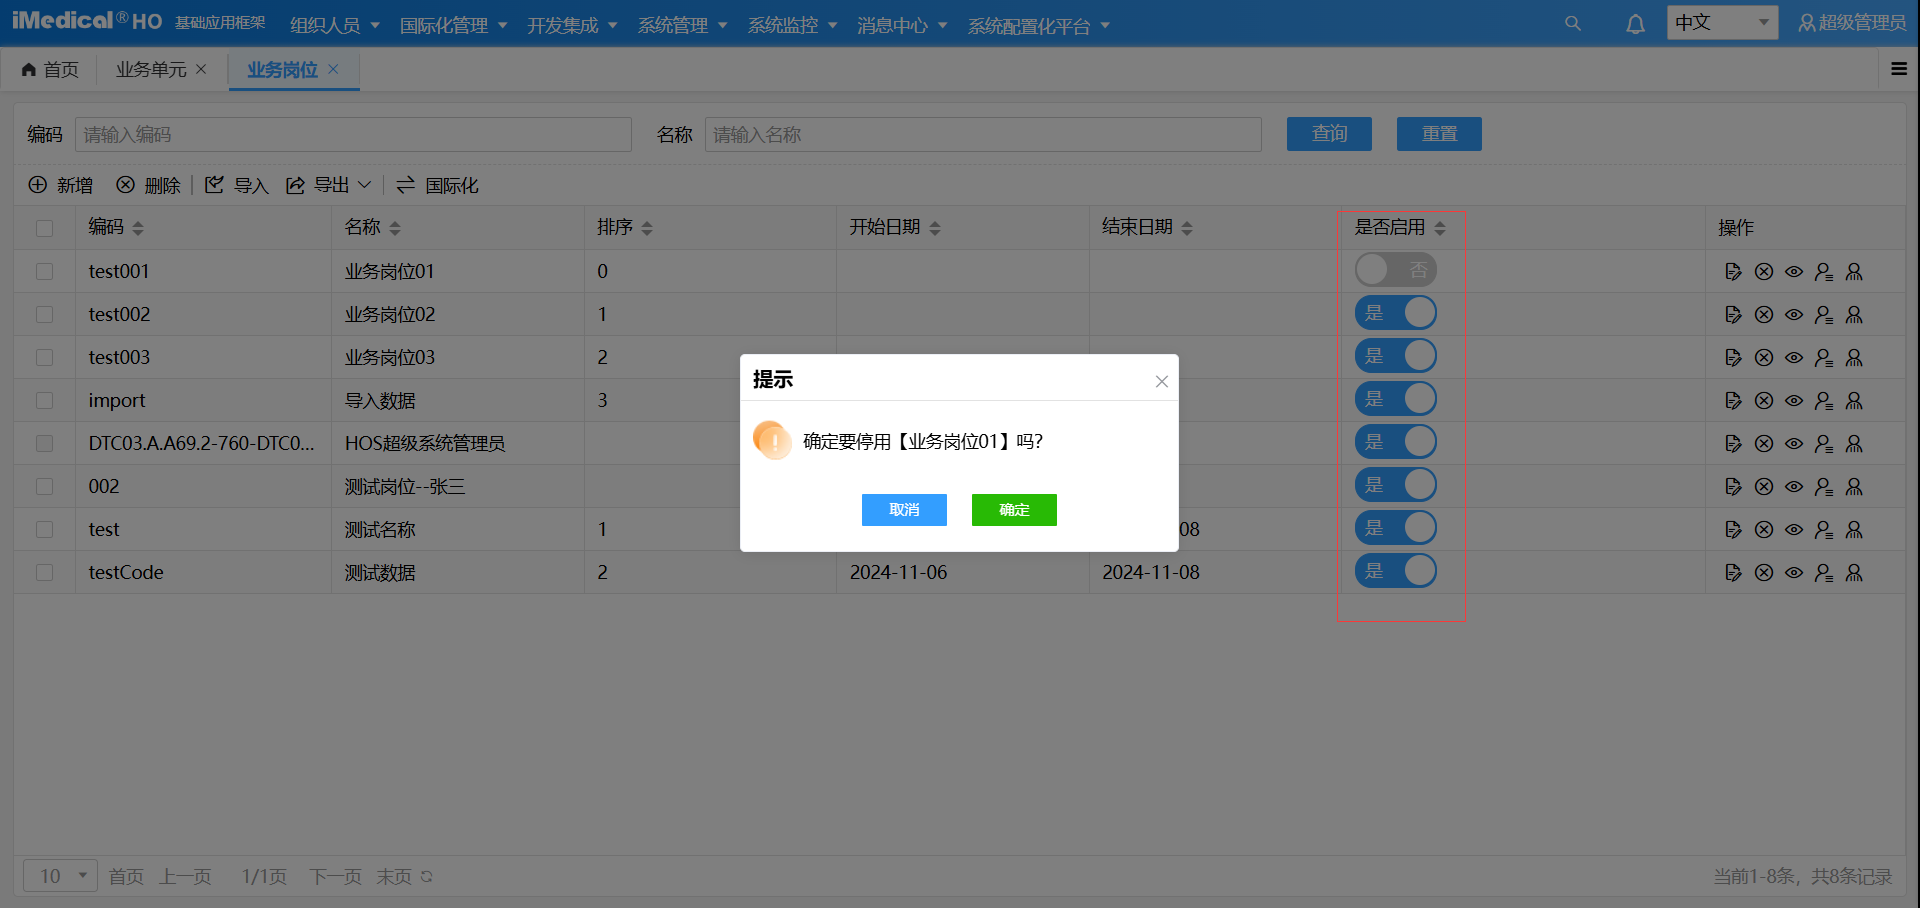
Task: Toggle the 是否启用 switch for test001
Action: pyautogui.click(x=1395, y=270)
